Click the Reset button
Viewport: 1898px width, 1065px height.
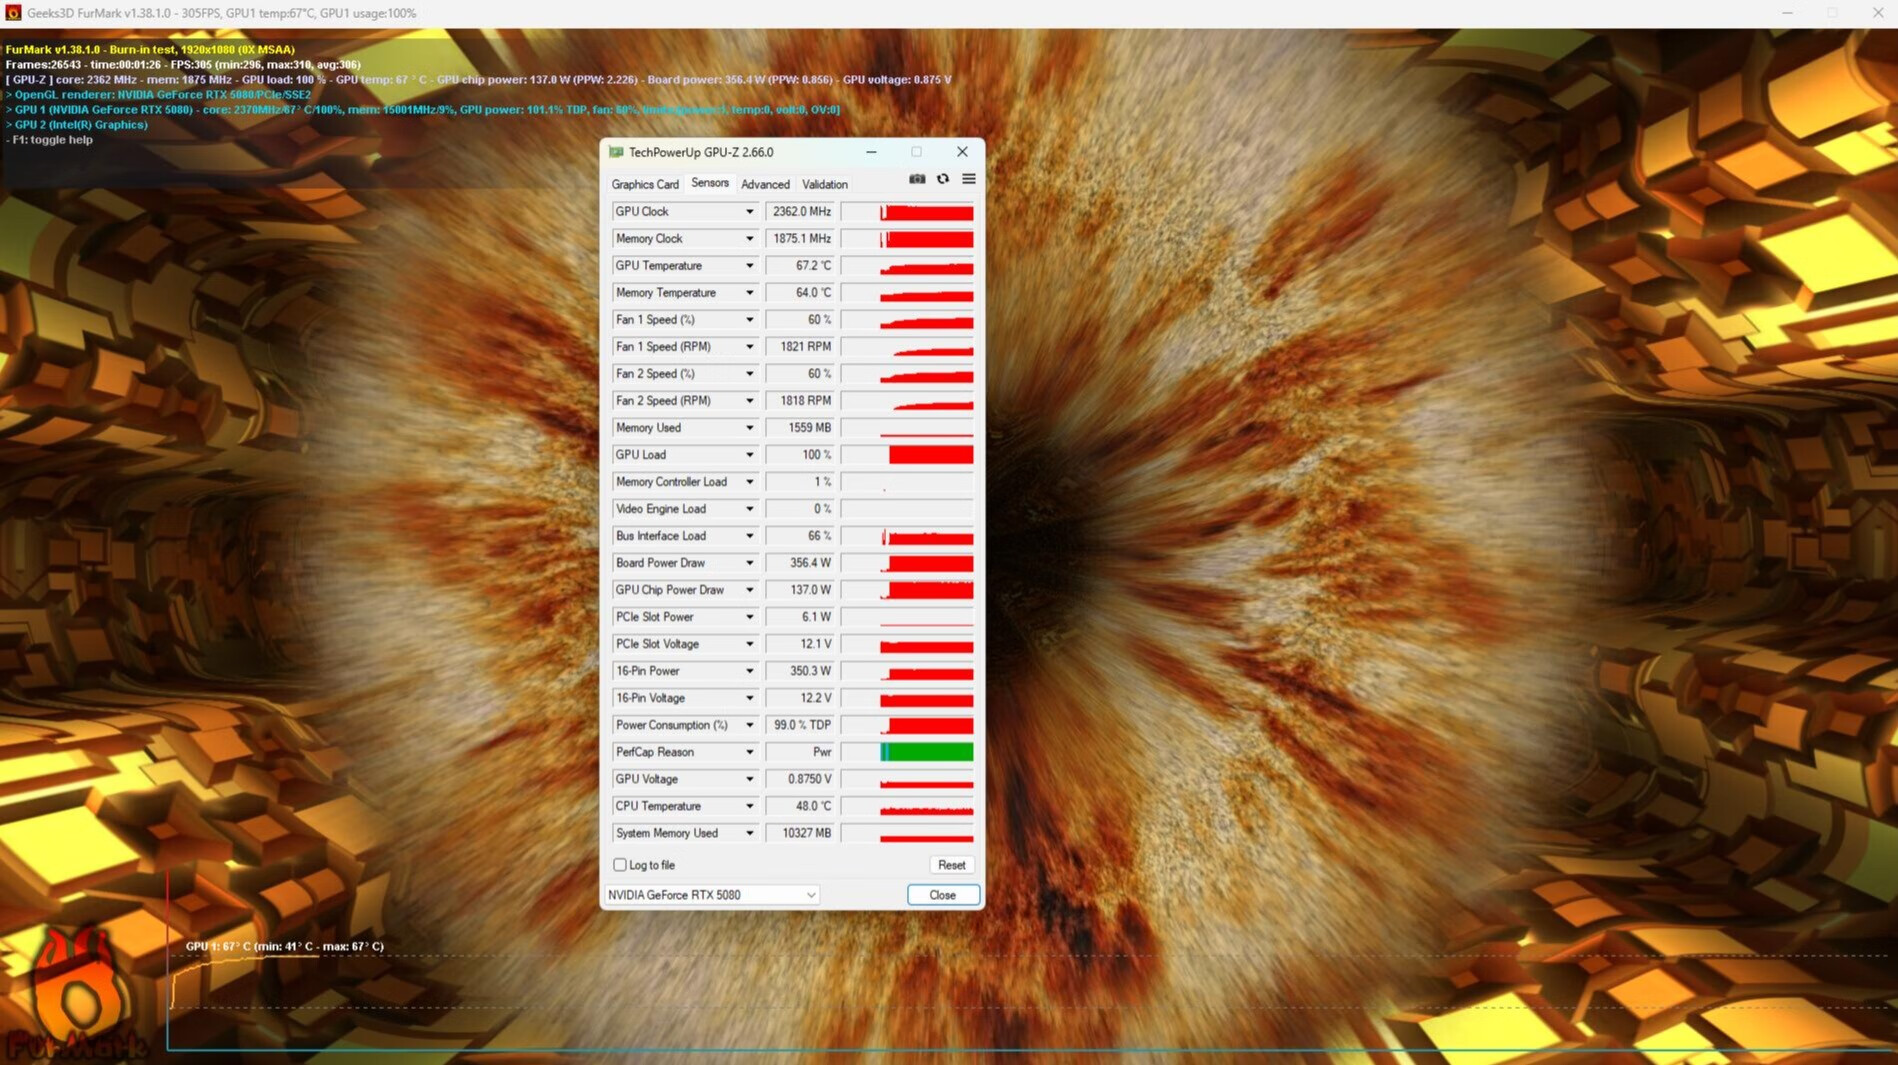[952, 865]
